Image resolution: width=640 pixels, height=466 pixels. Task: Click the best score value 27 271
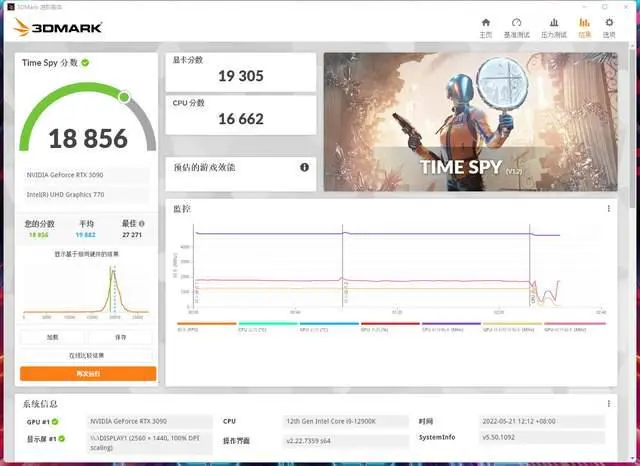pyautogui.click(x=132, y=235)
